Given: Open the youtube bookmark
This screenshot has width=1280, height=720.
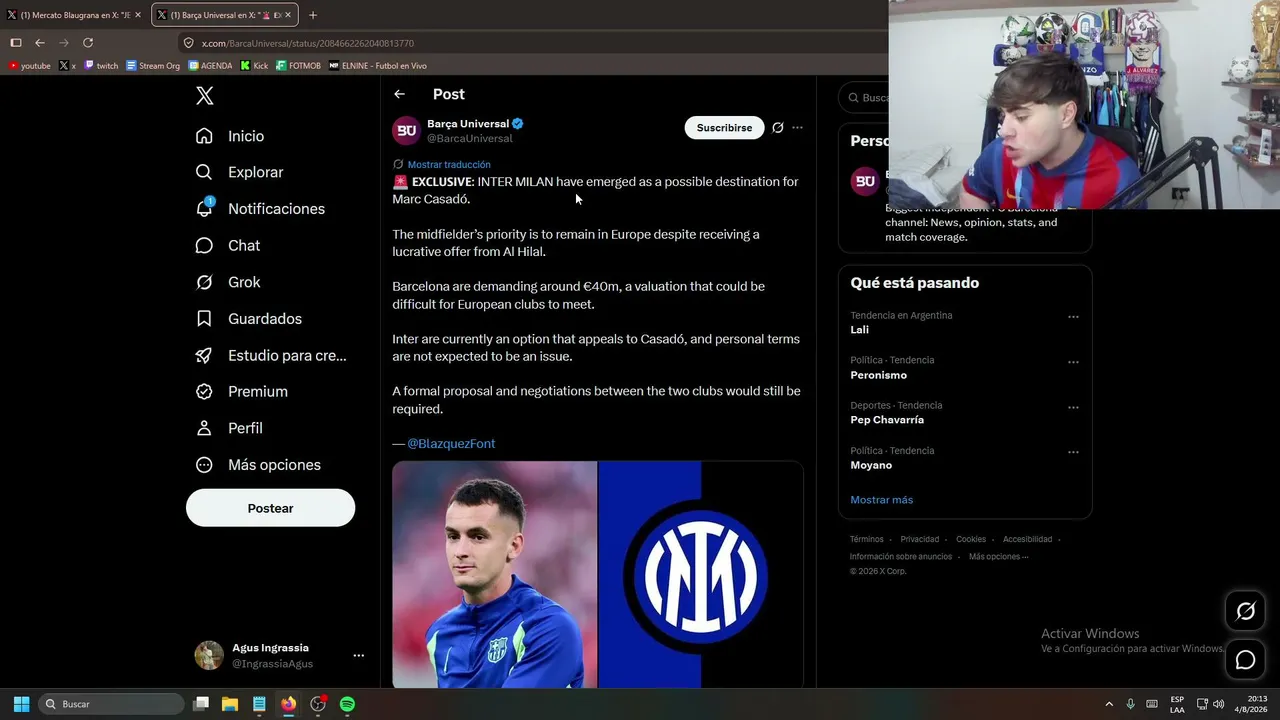Looking at the screenshot, I should tap(29, 66).
